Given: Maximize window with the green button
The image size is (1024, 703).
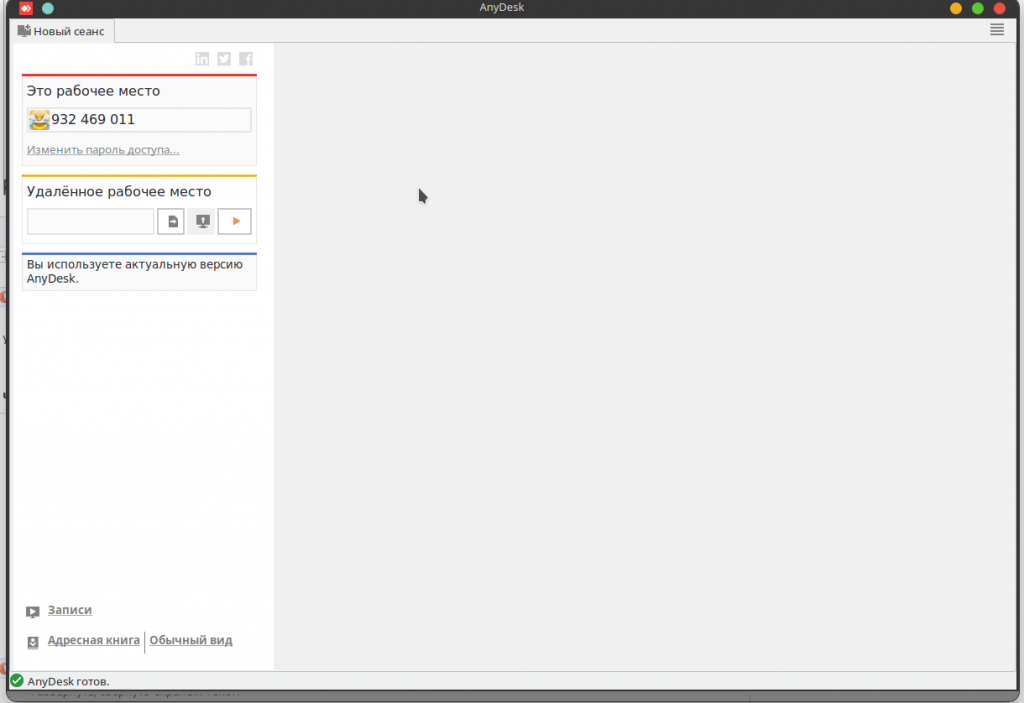Looking at the screenshot, I should coord(978,8).
